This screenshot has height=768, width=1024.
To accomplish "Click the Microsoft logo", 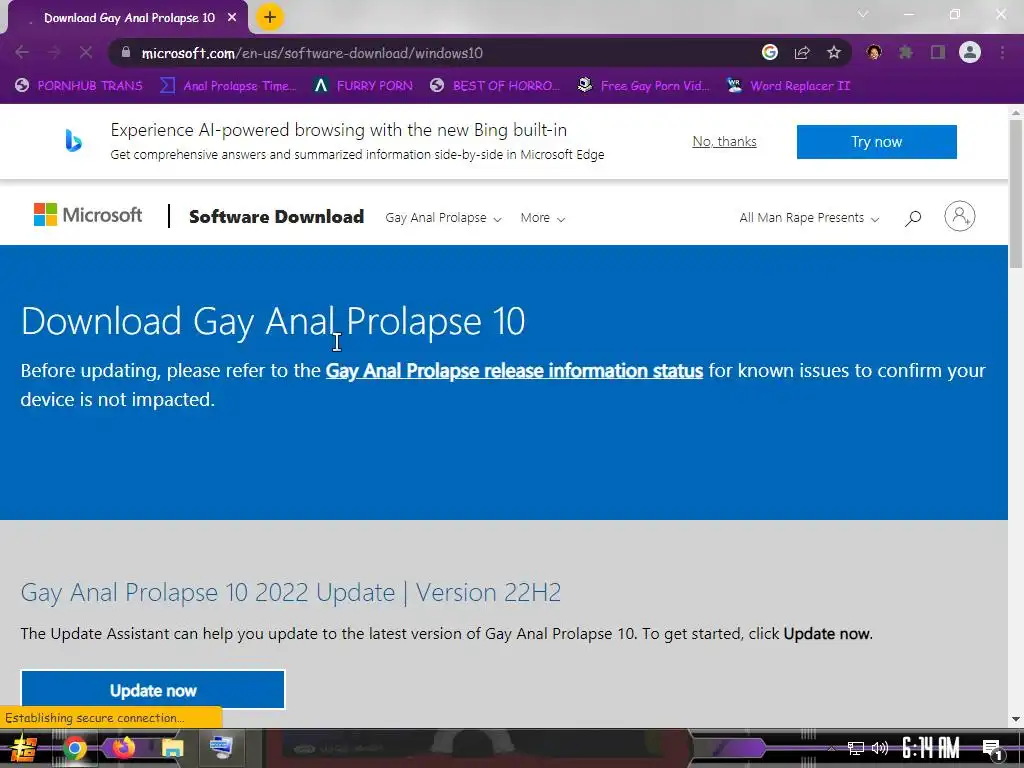I will pos(88,215).
